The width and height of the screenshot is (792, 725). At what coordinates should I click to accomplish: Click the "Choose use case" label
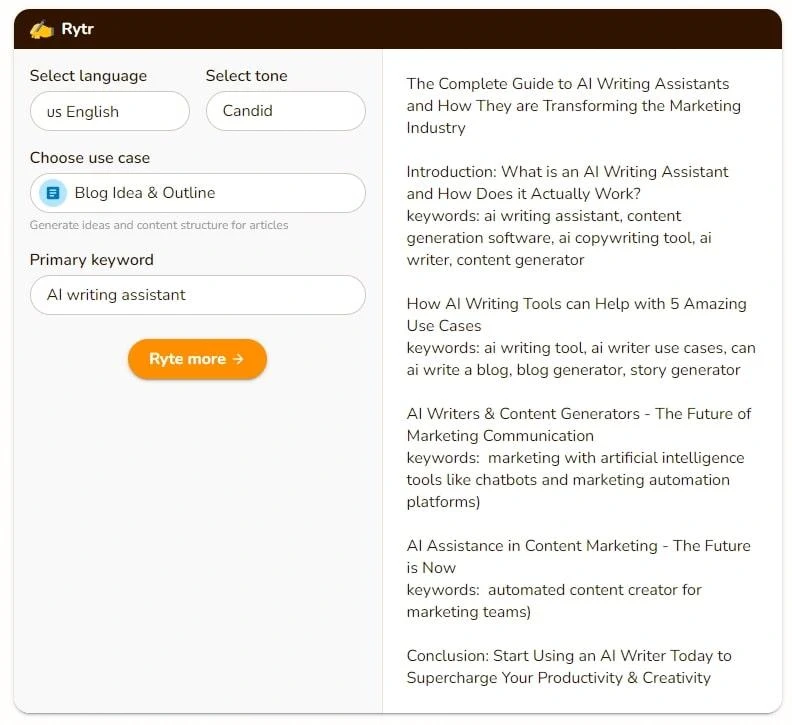click(90, 158)
